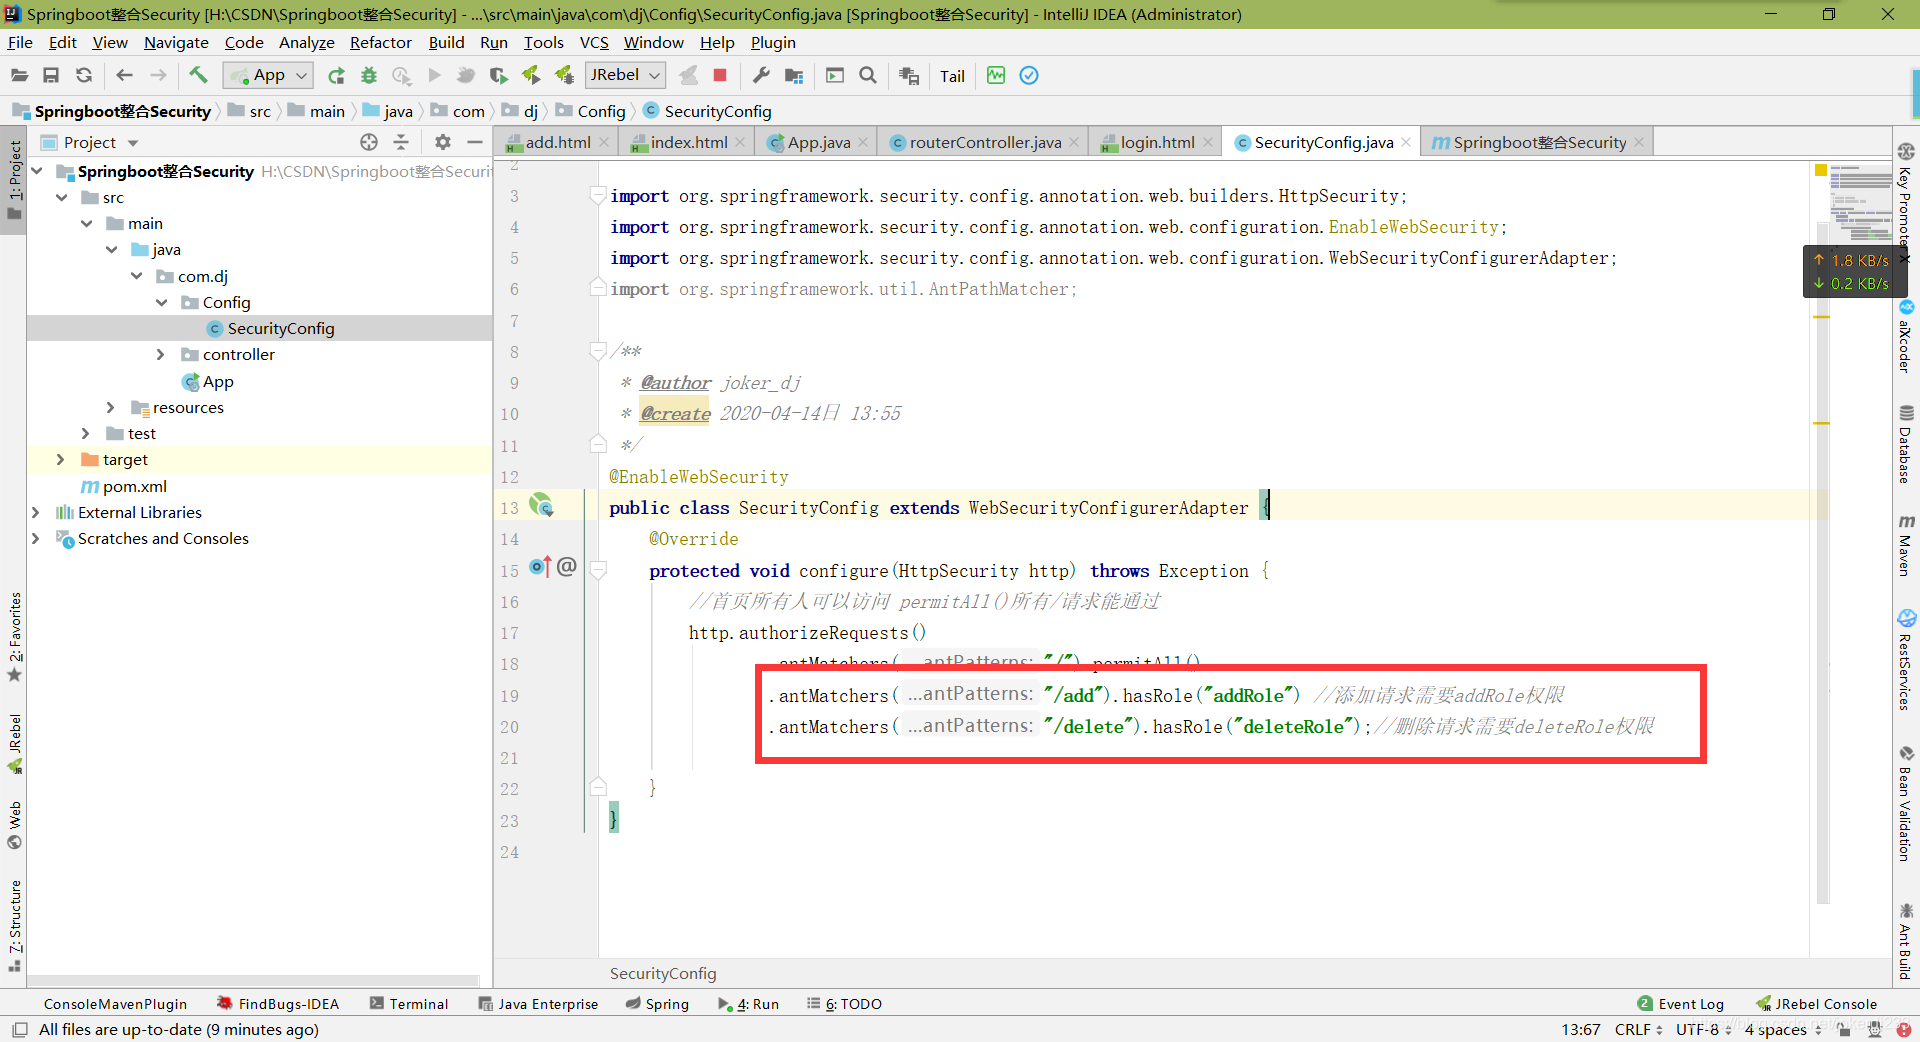This screenshot has height=1042, width=1920.
Task: Expand the controller folder in project tree
Action: 160,355
